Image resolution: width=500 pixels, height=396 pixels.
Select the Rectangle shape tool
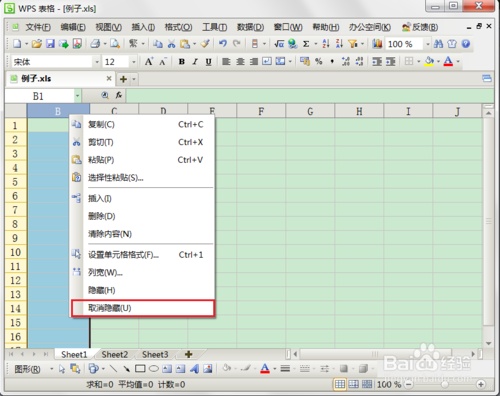point(140,369)
